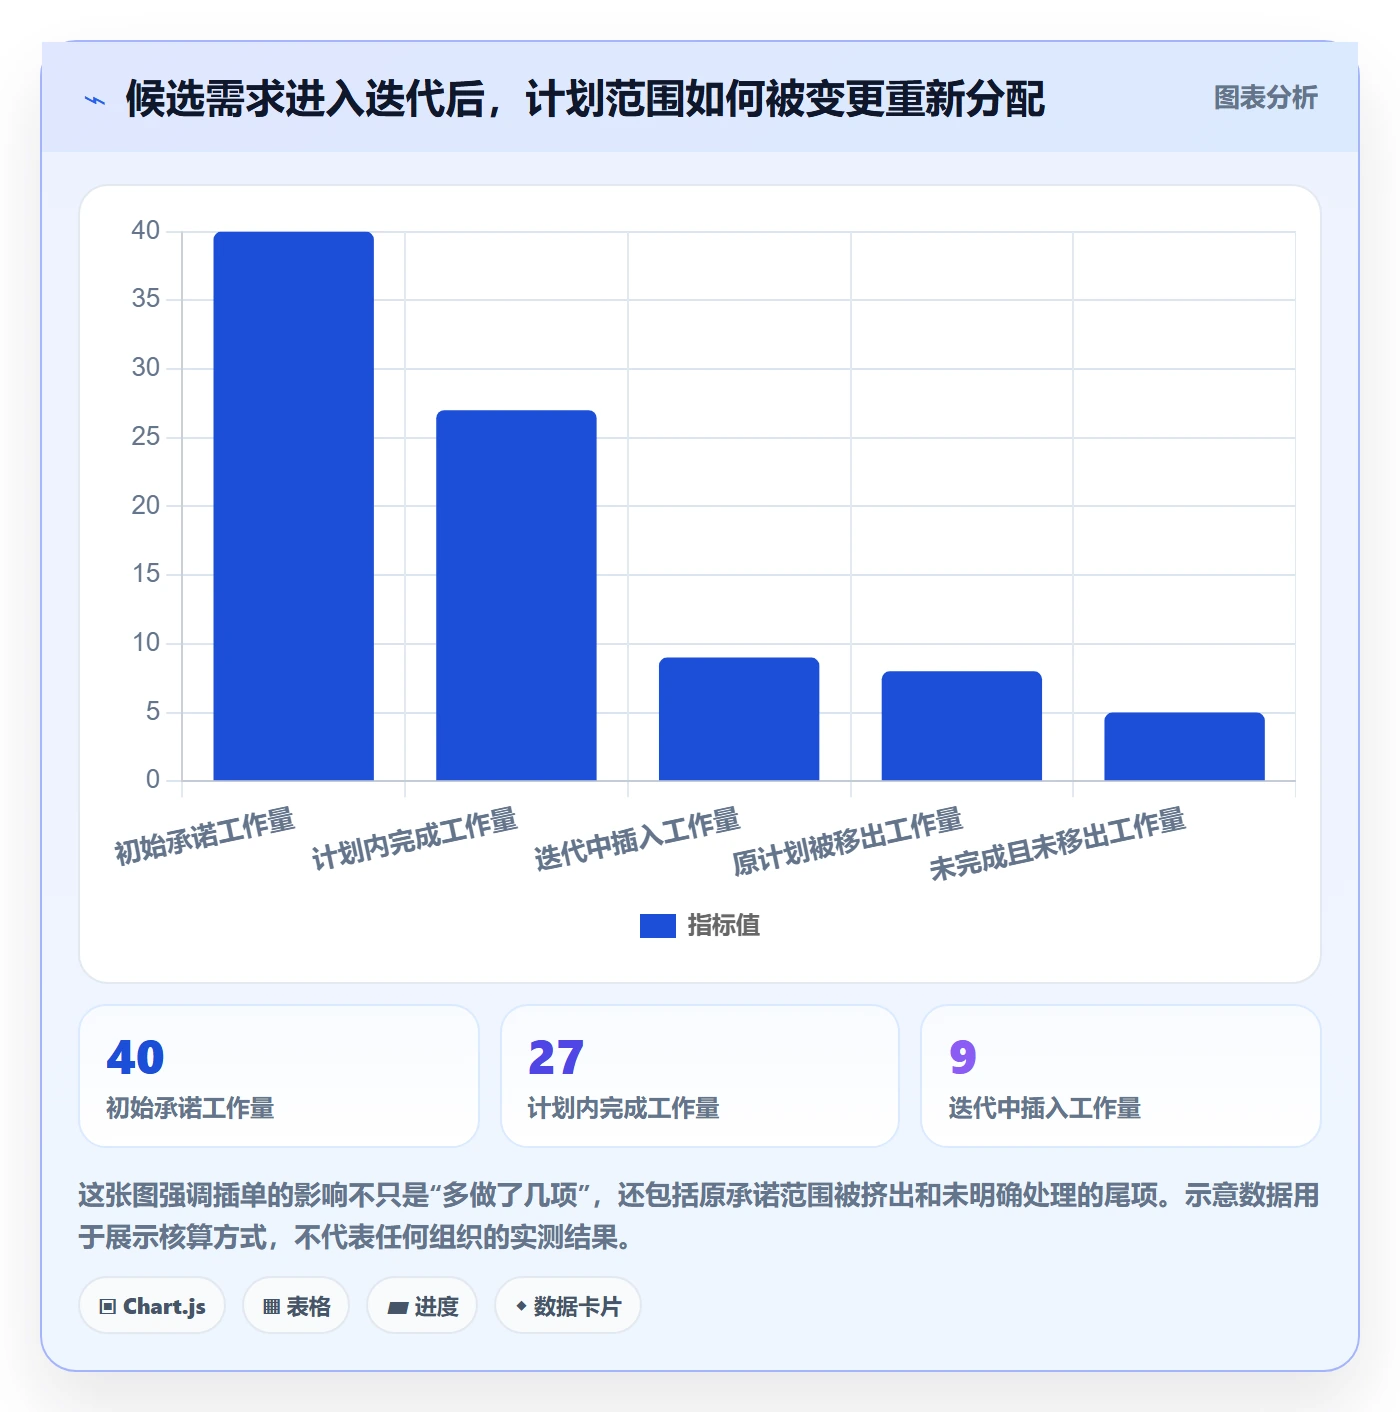
Task: Click the y-axis value 25
Action: tap(146, 437)
